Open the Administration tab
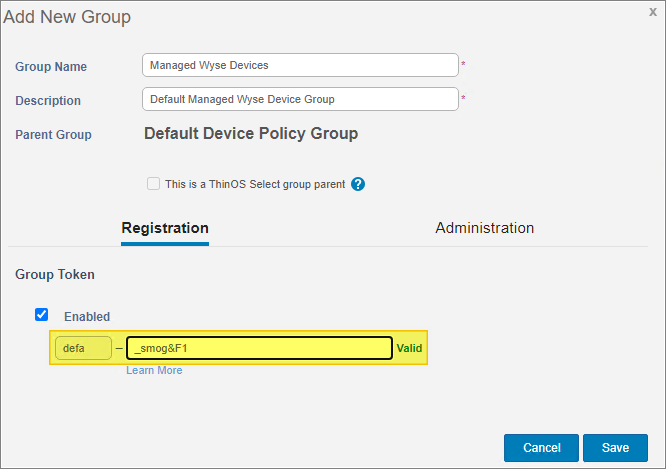 coord(484,229)
